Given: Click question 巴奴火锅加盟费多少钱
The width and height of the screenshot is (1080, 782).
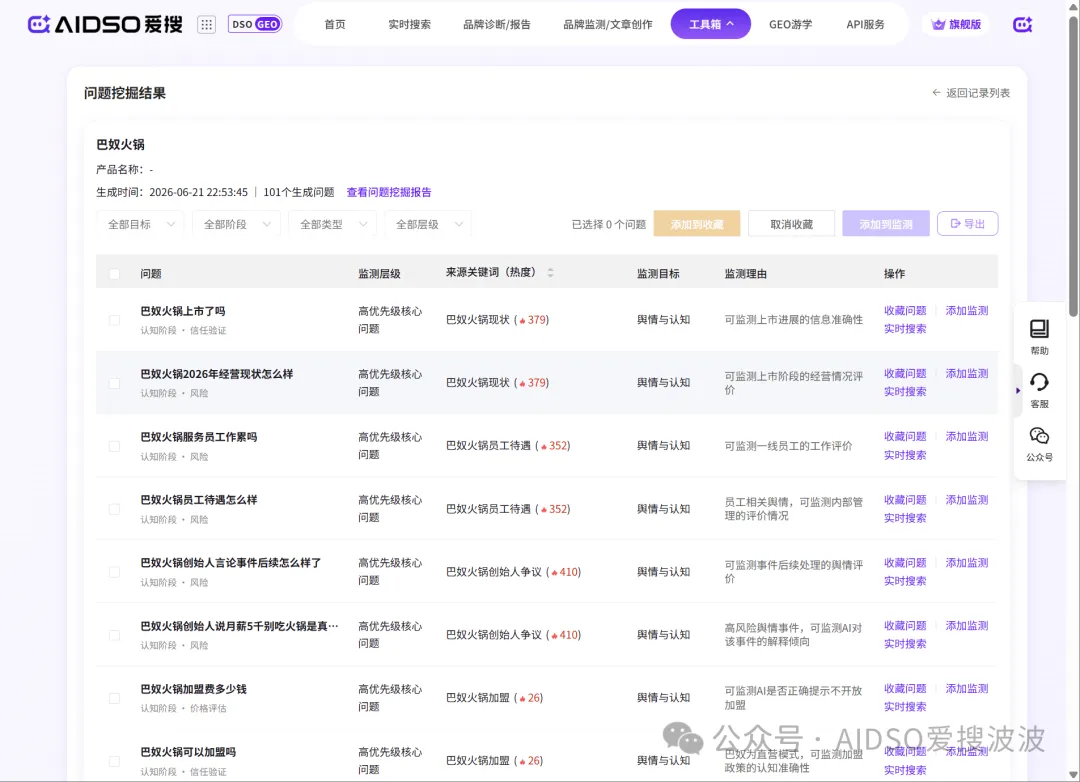Looking at the screenshot, I should 193,688.
